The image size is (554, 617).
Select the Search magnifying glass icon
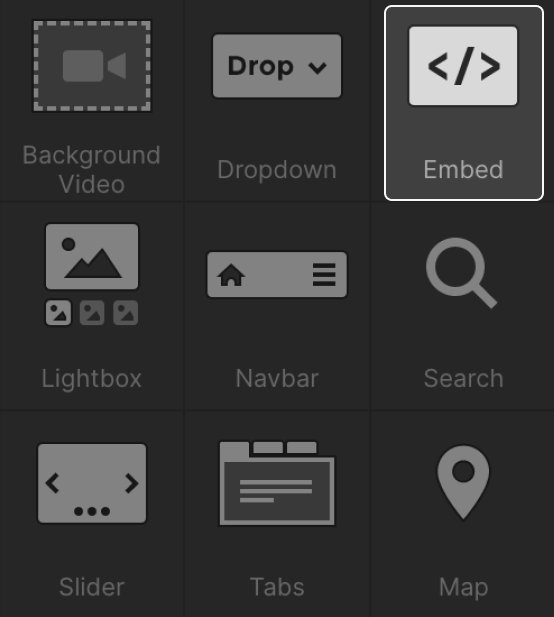tap(462, 273)
